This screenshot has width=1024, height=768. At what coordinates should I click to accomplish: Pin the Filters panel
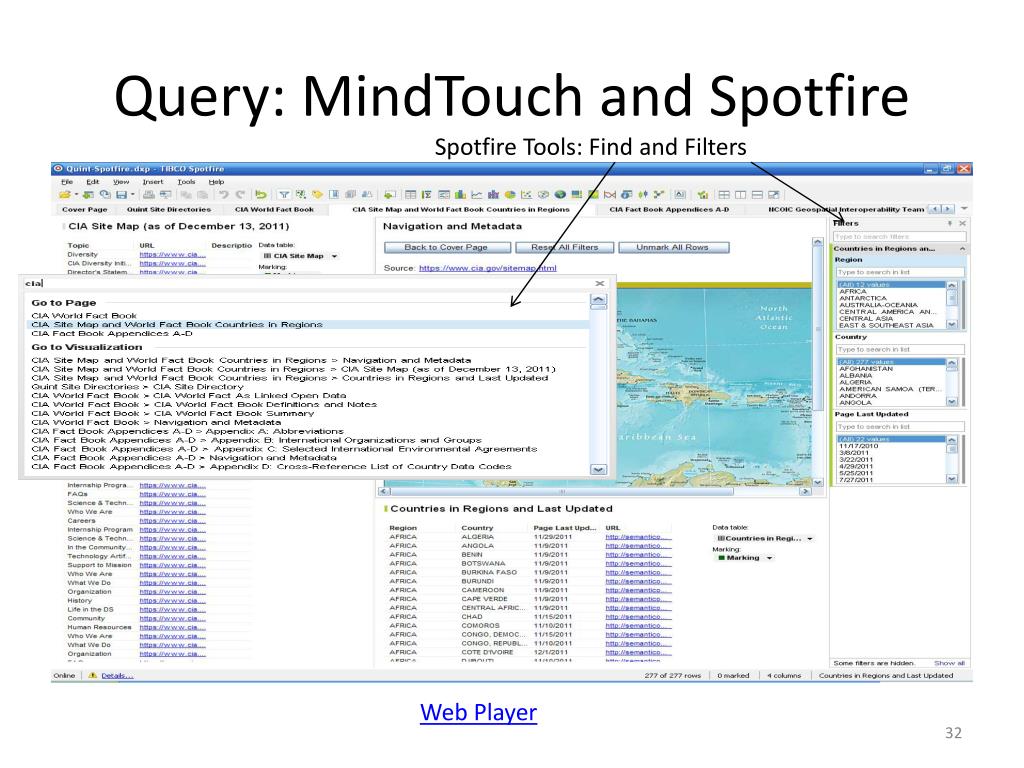950,223
